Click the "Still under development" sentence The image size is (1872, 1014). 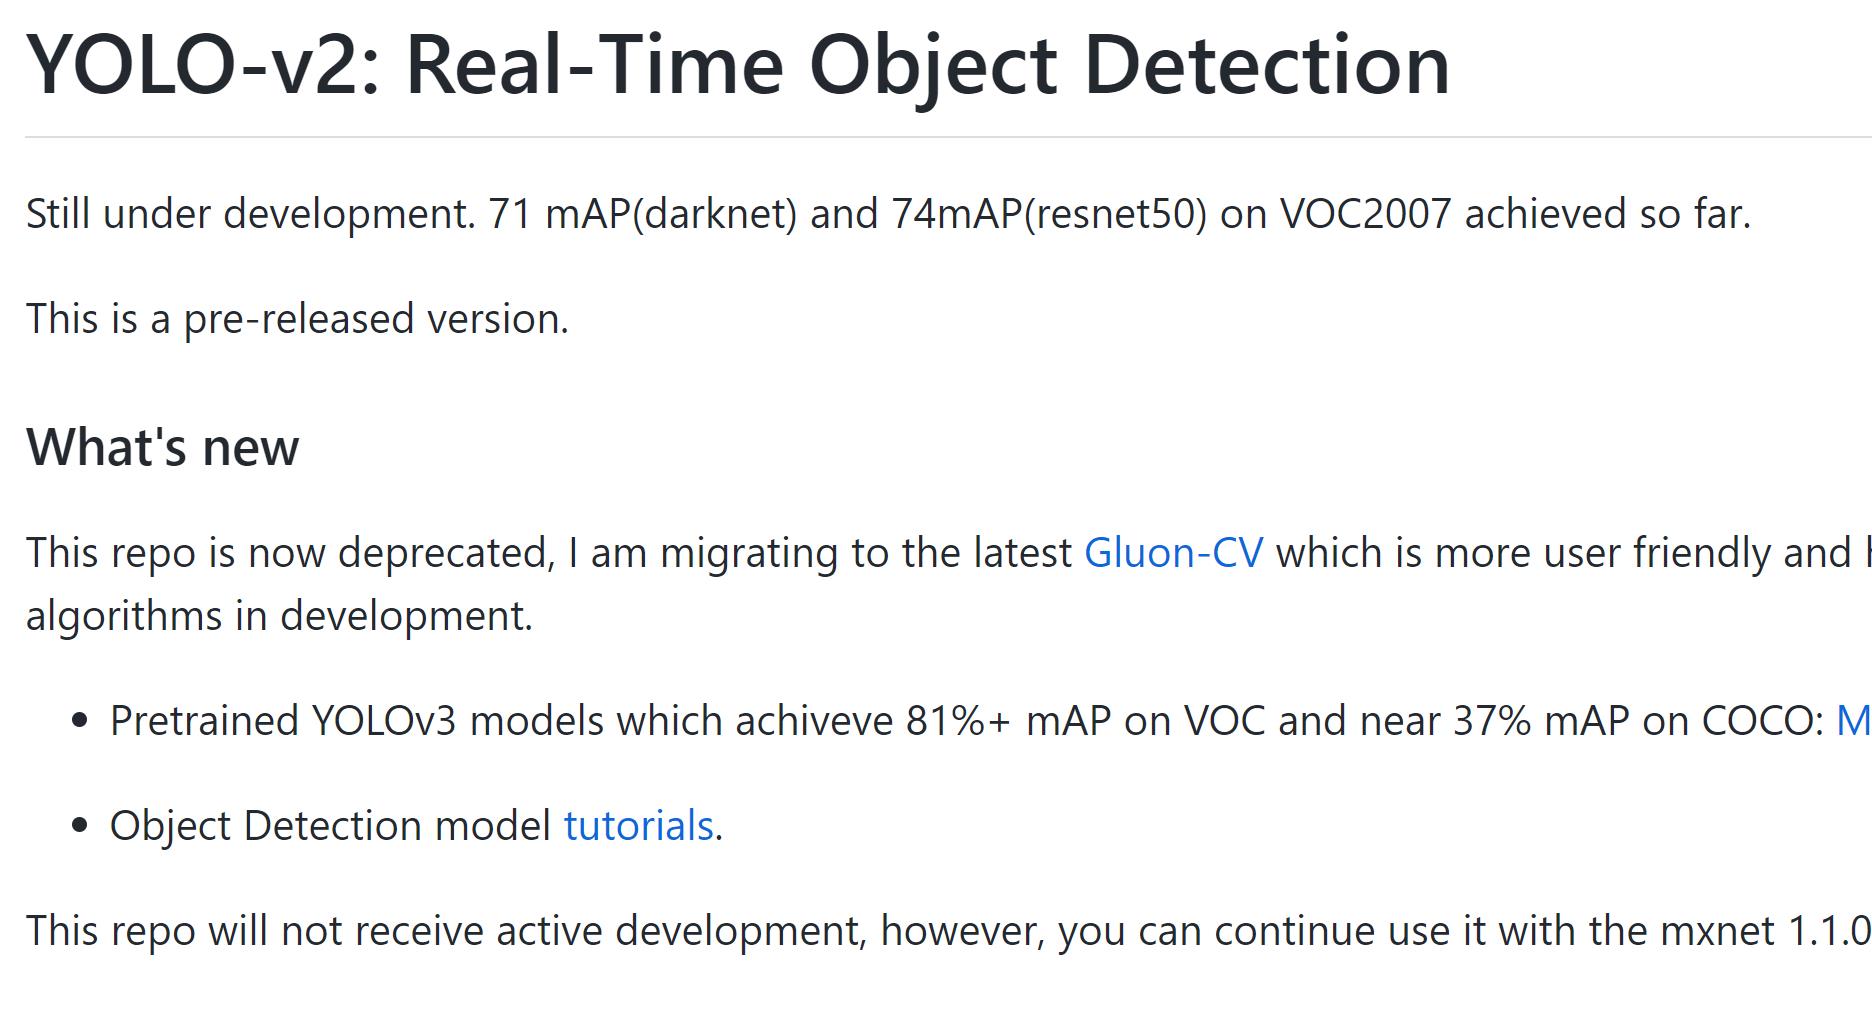point(250,214)
